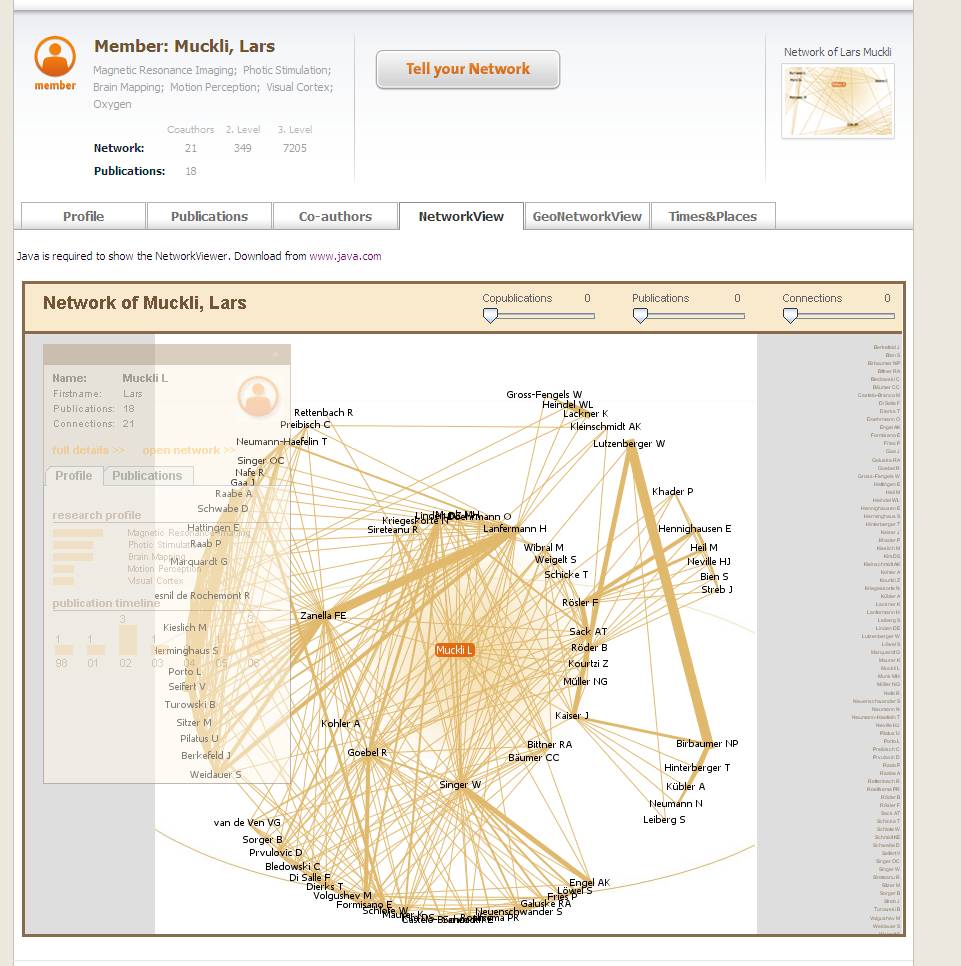Click the Schicke T node
The width and height of the screenshot is (961, 966).
566,574
